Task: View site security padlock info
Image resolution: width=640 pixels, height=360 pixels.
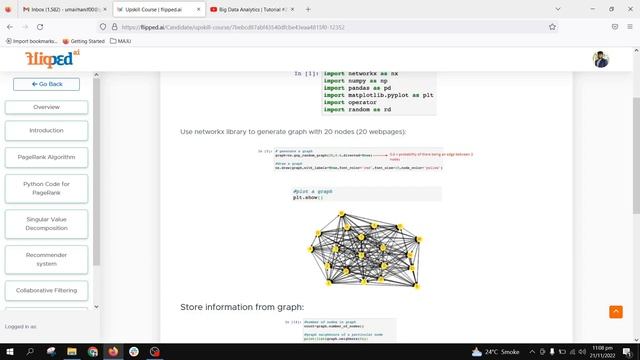Action: (x=115, y=27)
